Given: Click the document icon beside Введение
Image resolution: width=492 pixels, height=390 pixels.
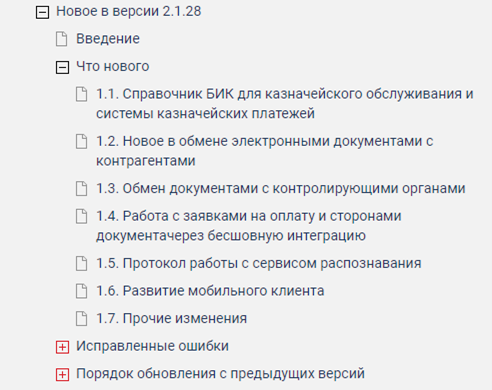Looking at the screenshot, I should pos(61,39).
